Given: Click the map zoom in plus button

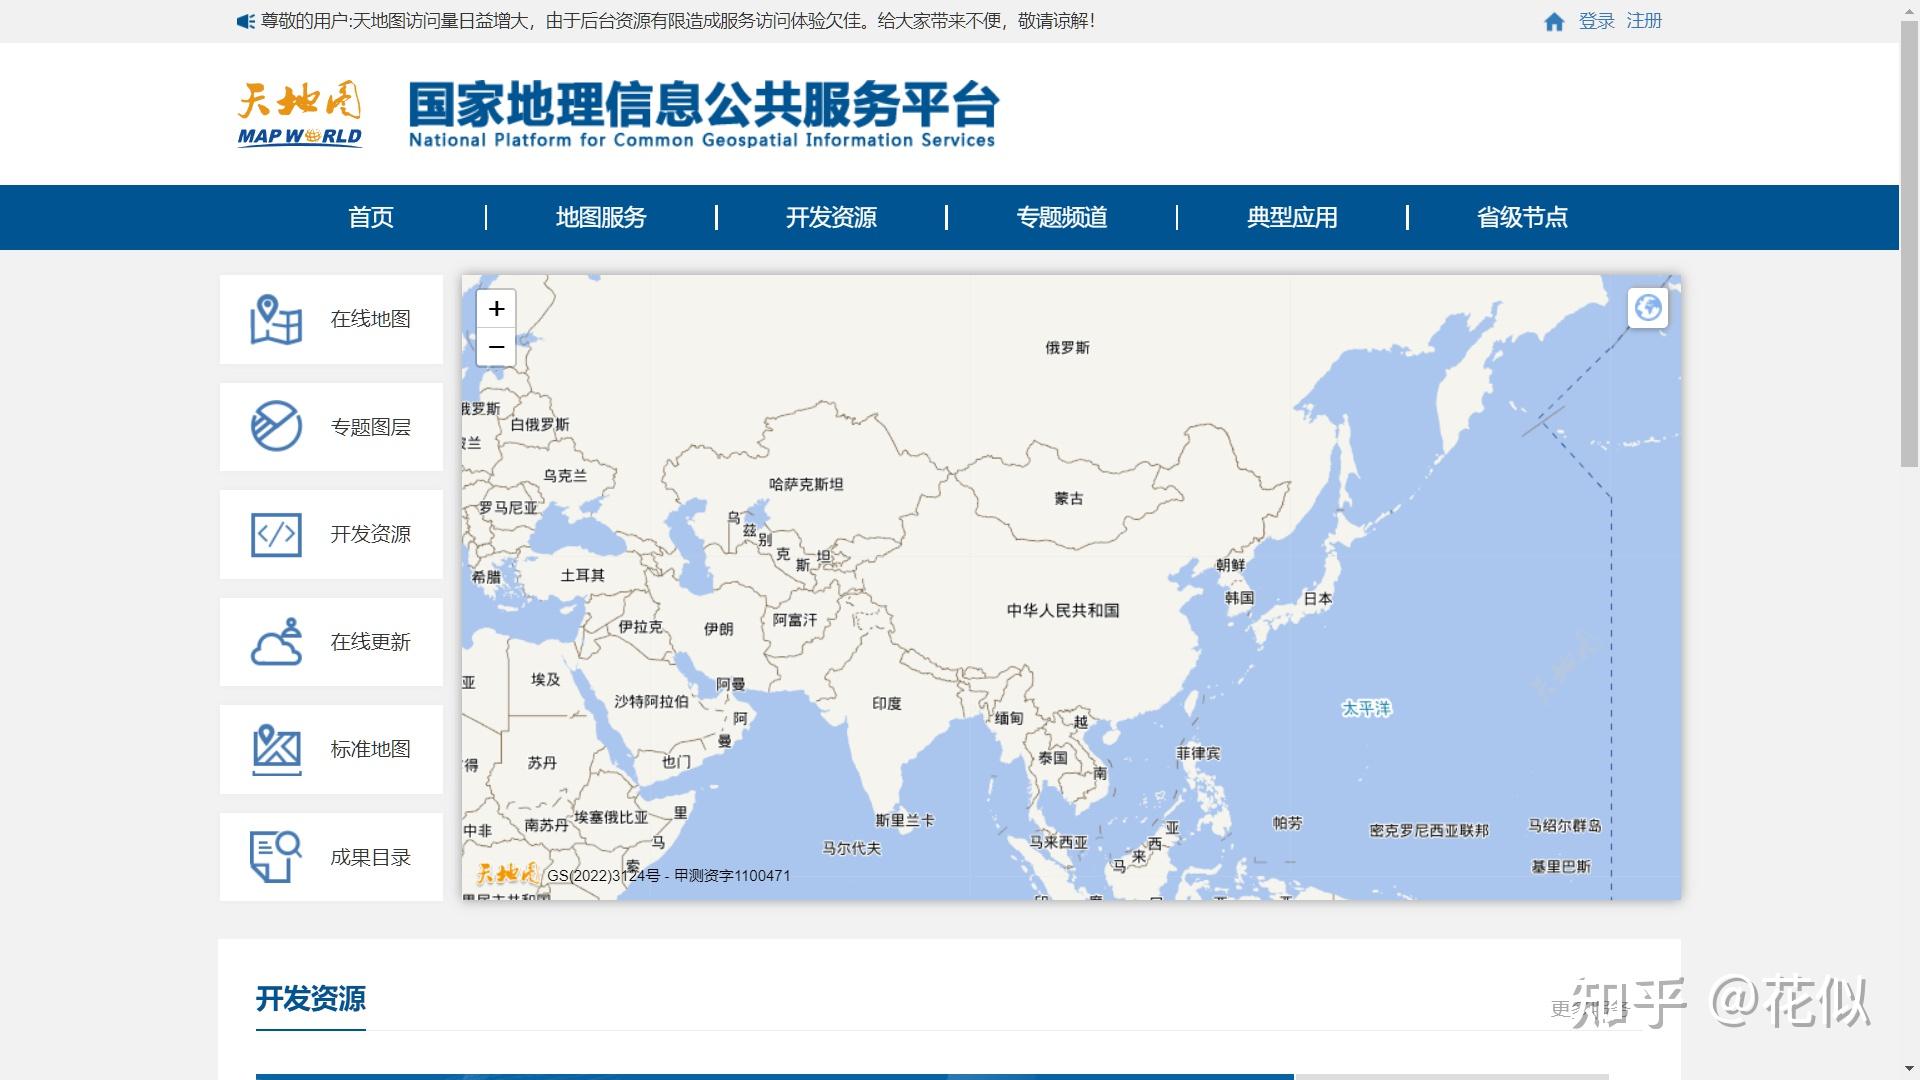Looking at the screenshot, I should 496,309.
